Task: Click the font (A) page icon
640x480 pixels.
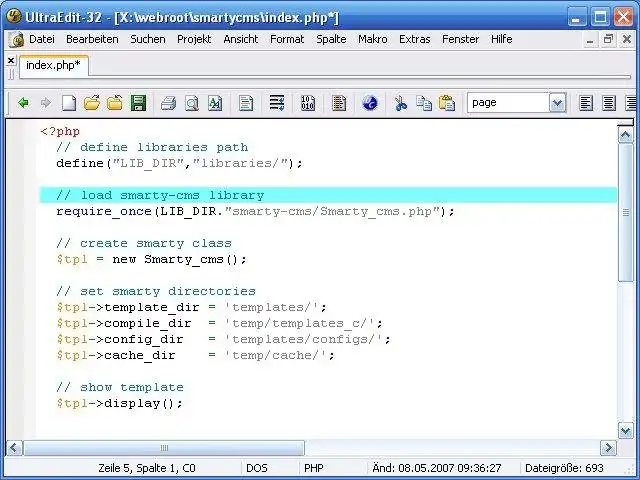Action: pyautogui.click(x=215, y=103)
